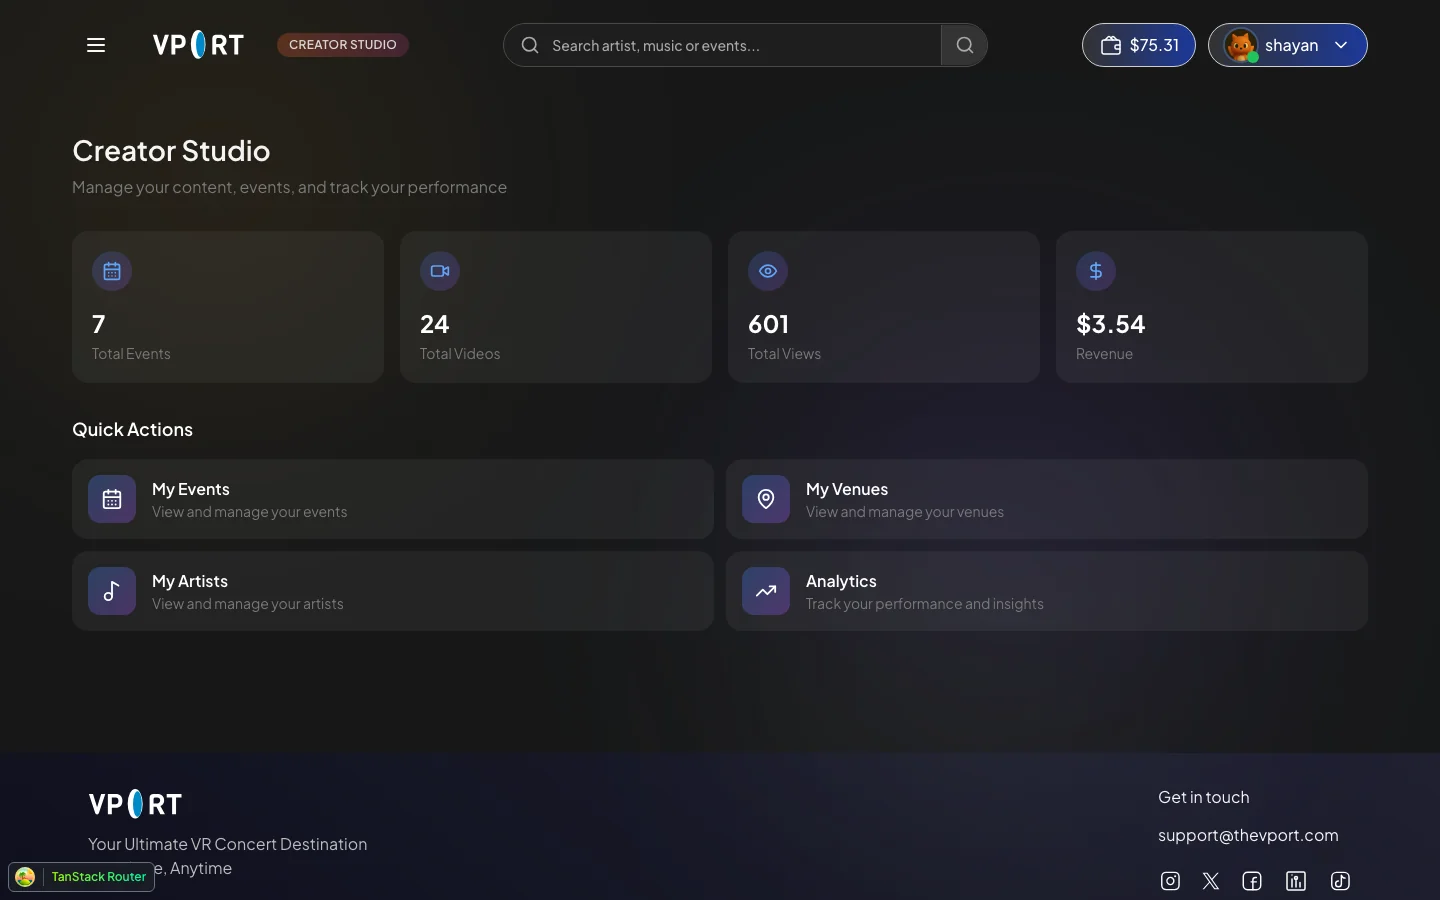Screen dimensions: 1440x900
Task: Click the My Events calendar icon
Action: point(112,499)
